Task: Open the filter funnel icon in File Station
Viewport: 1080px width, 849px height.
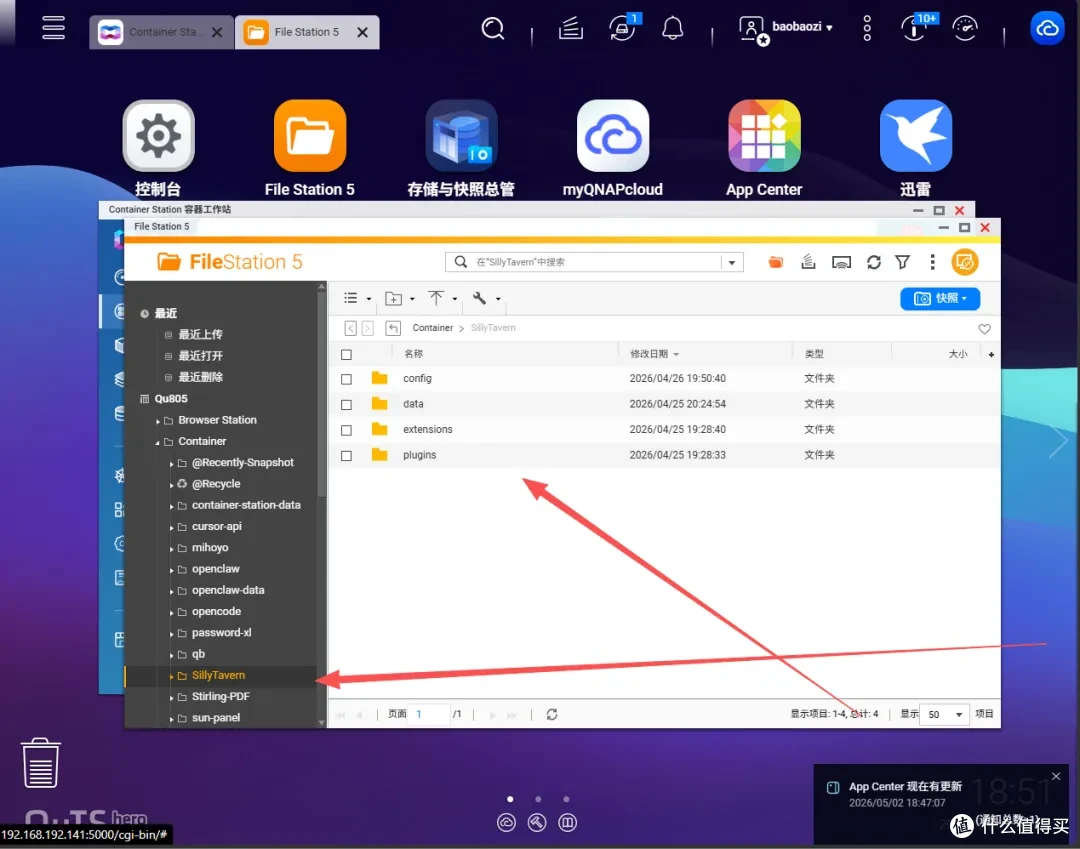Action: pos(902,262)
